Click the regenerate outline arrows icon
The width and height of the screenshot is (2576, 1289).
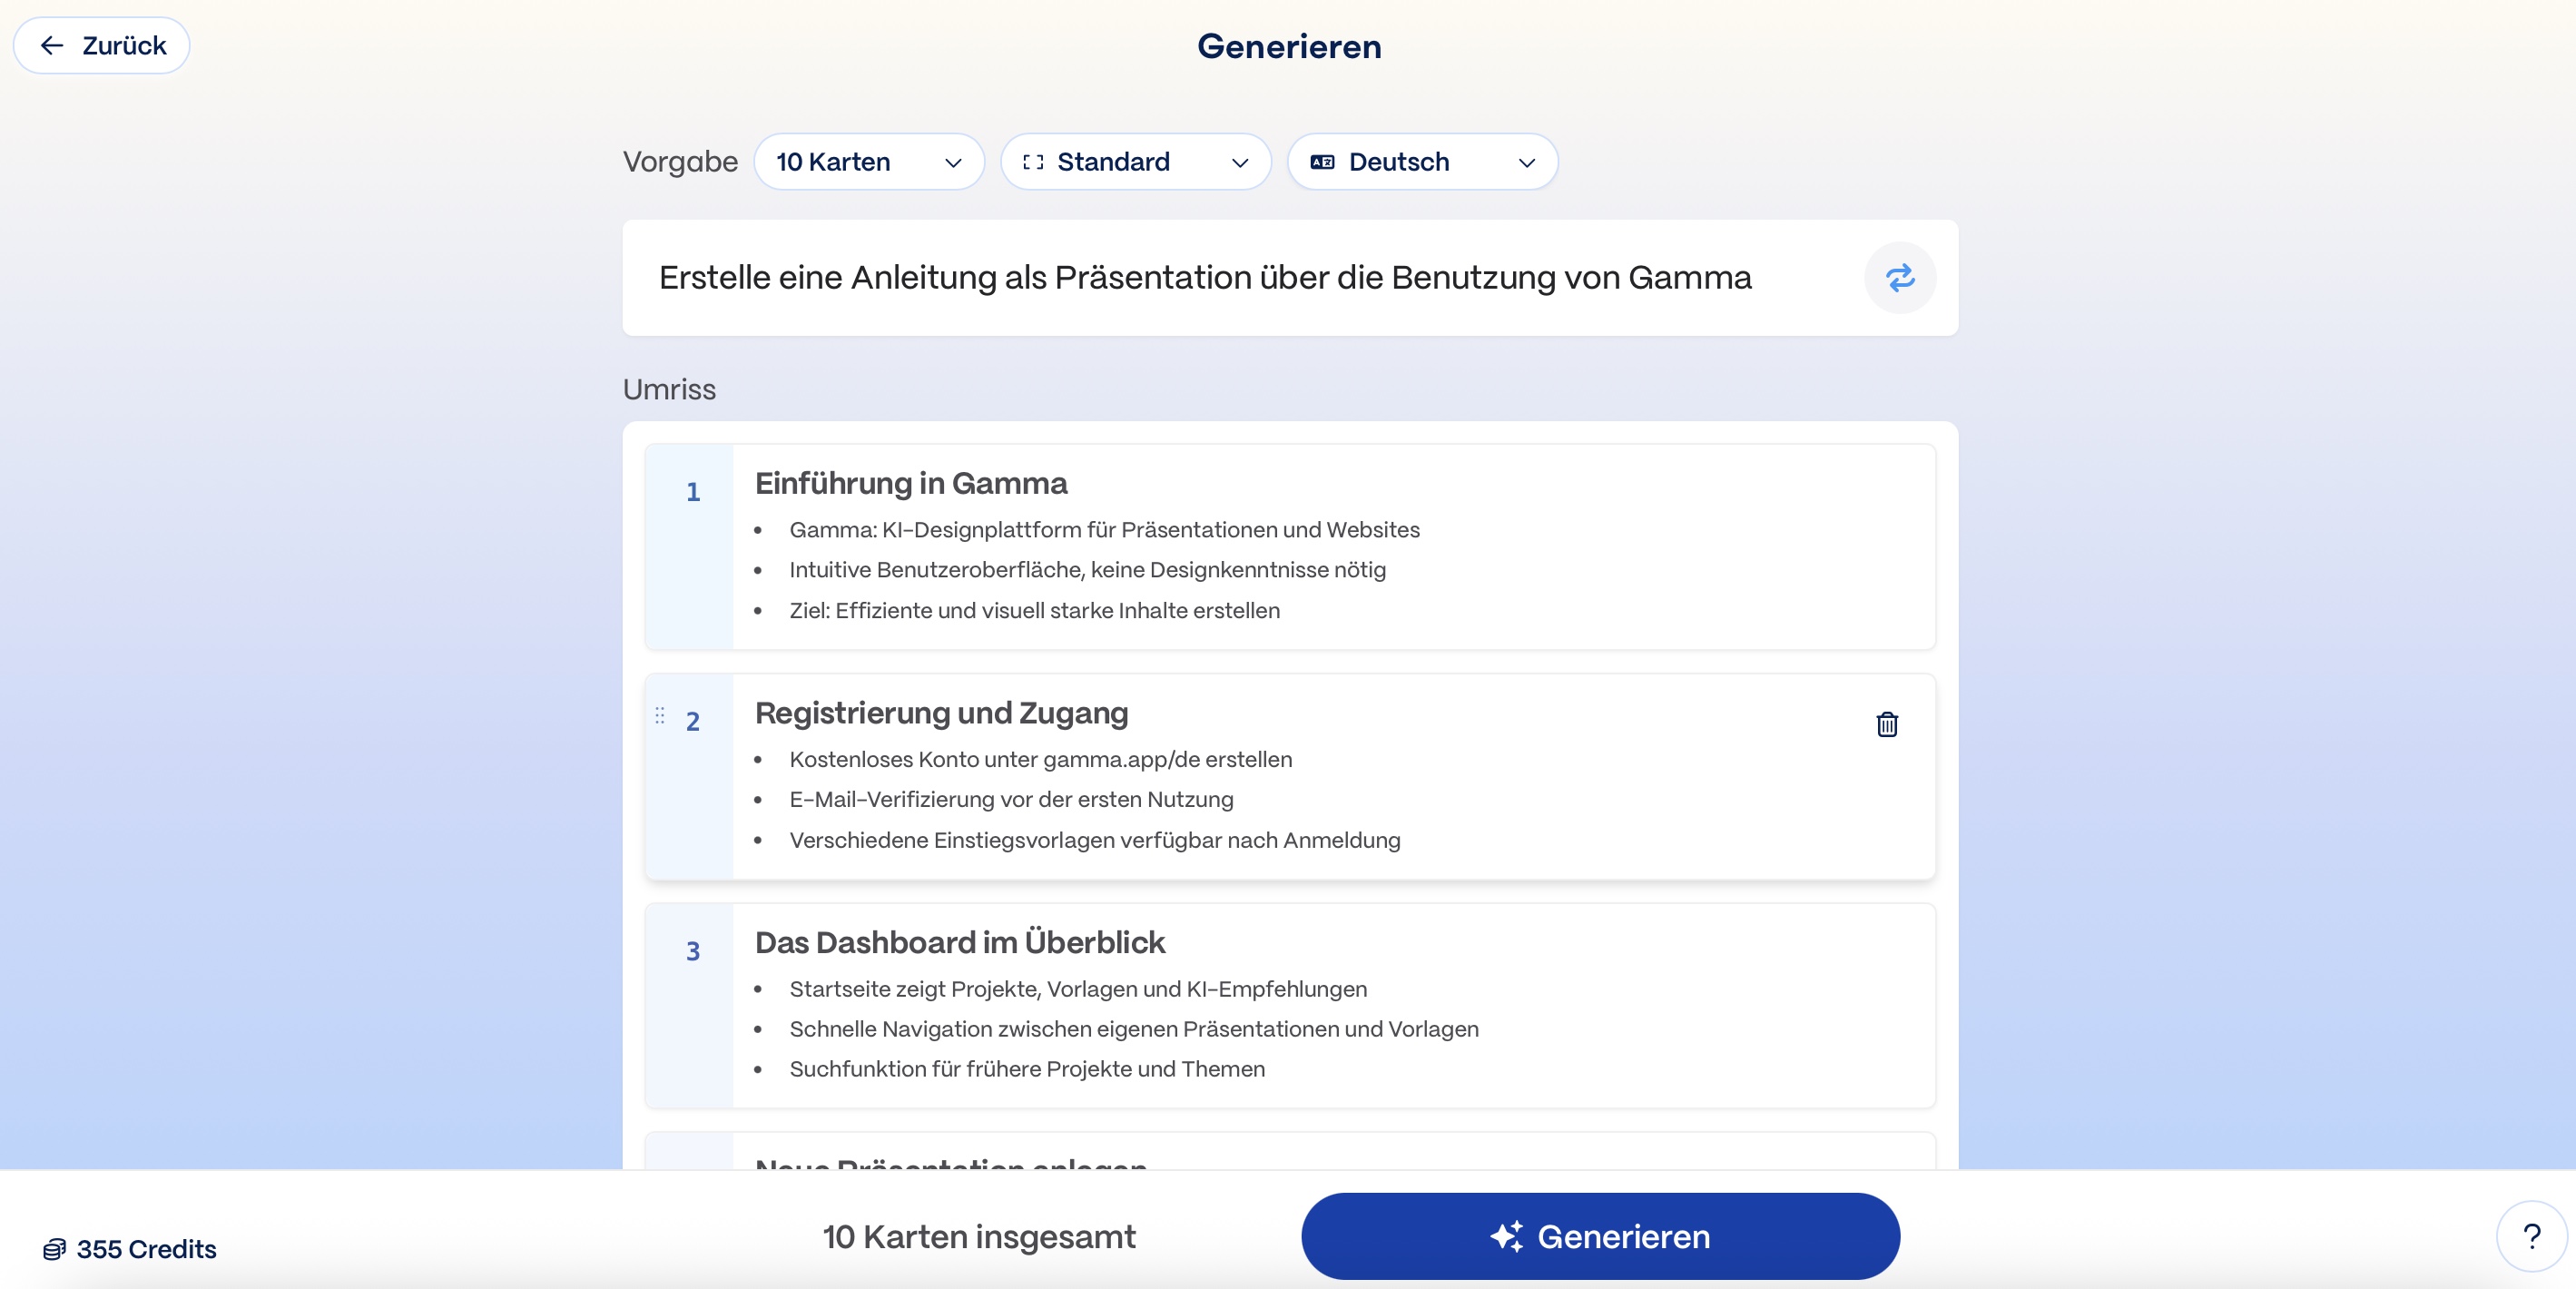tap(1899, 277)
